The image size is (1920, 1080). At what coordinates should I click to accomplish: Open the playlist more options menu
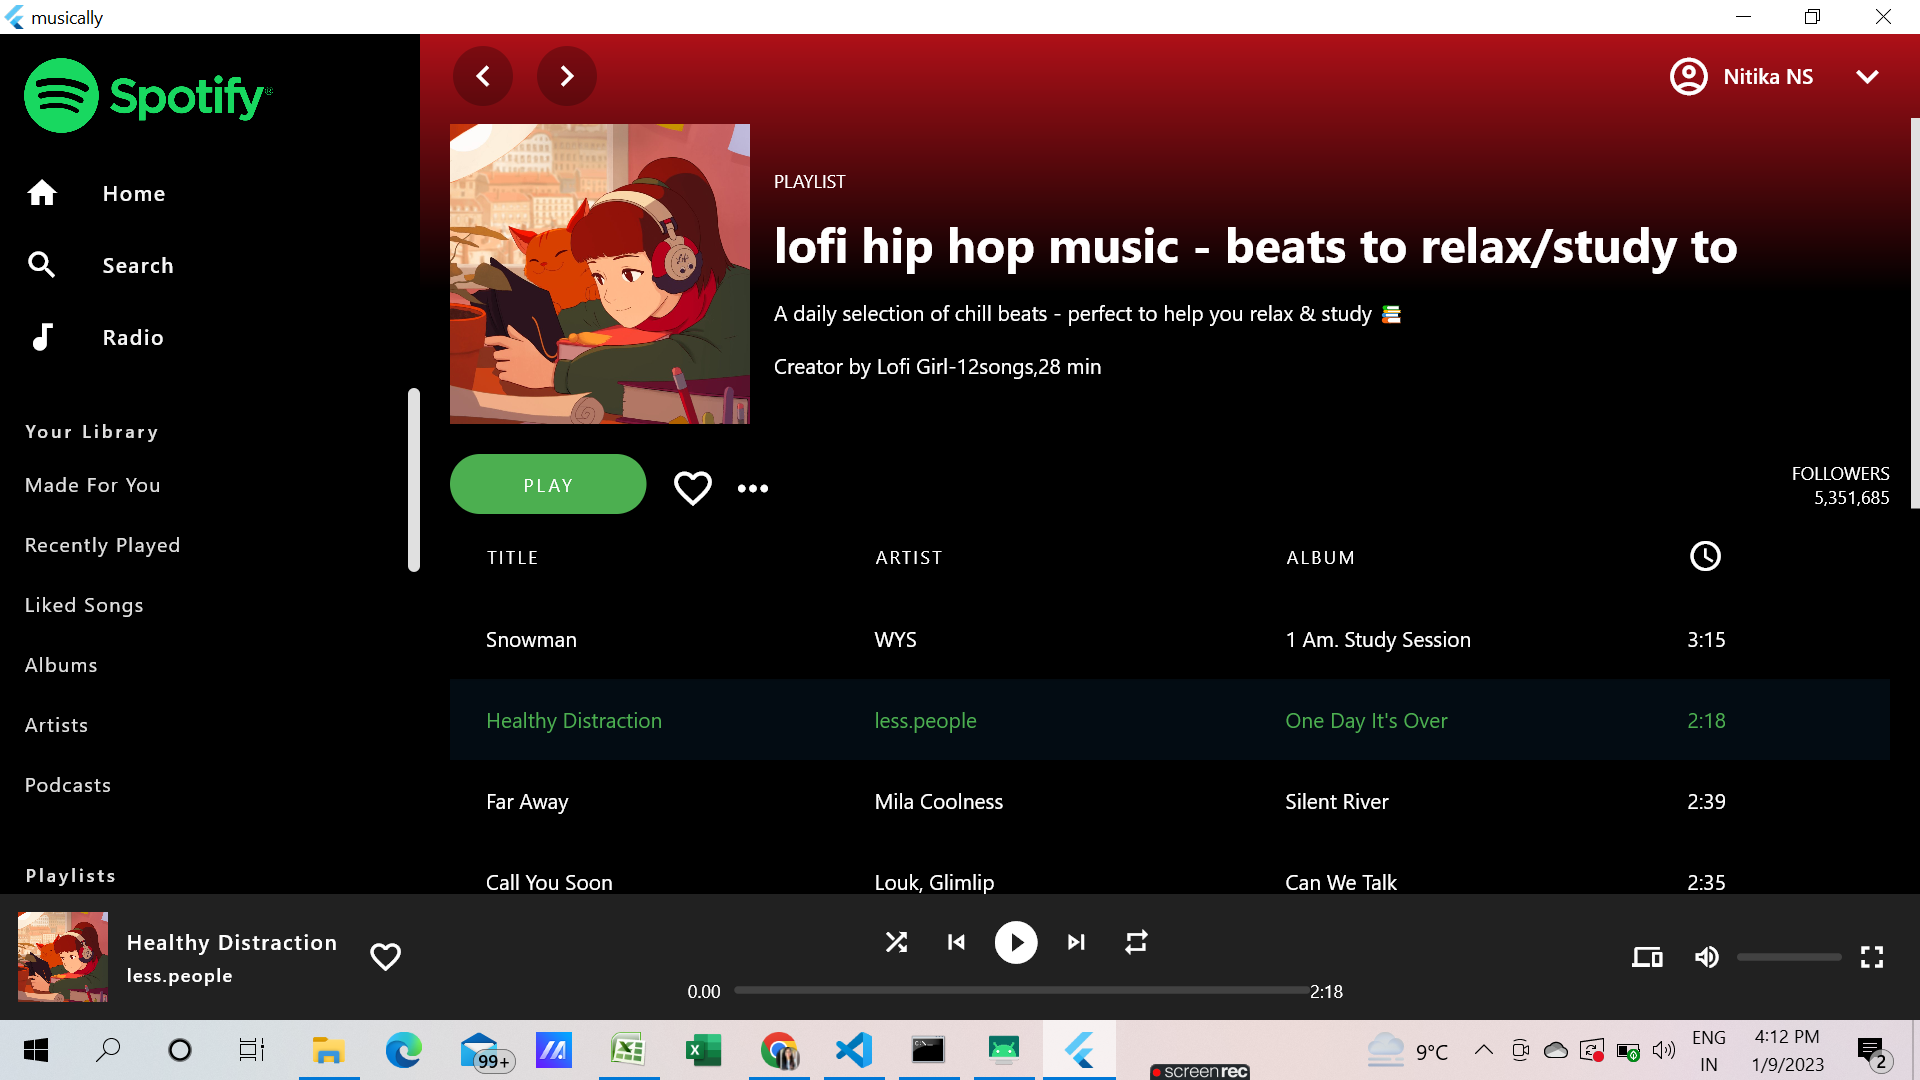[x=753, y=488]
